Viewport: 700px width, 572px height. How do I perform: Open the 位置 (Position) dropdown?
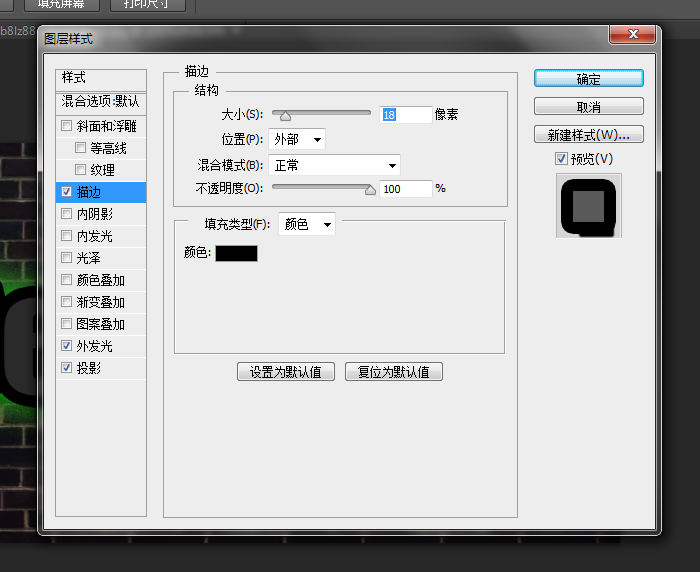pos(297,139)
